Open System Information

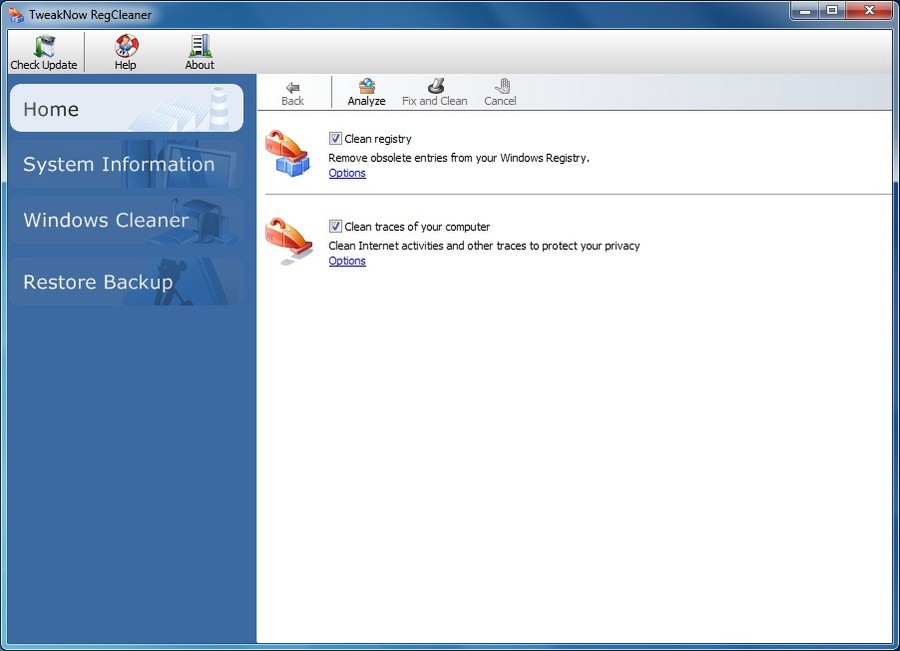tap(125, 164)
